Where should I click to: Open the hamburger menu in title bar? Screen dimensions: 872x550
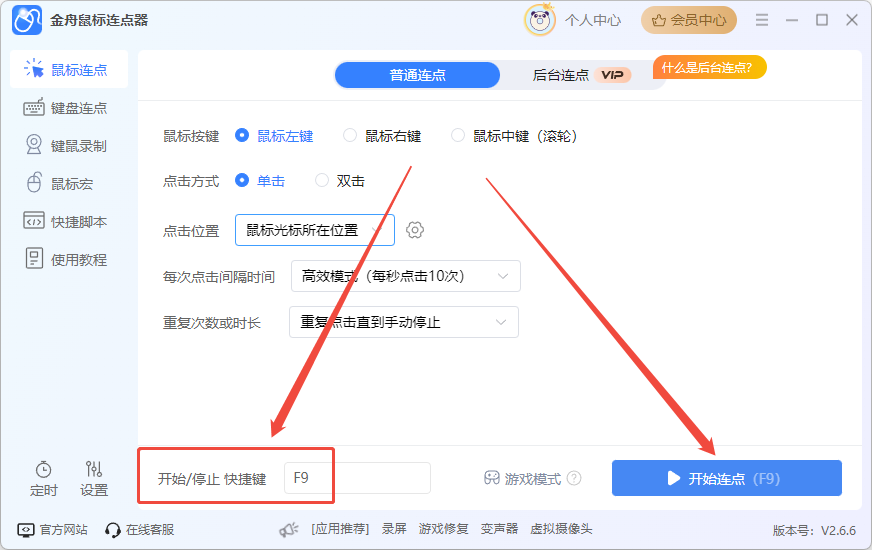click(762, 21)
